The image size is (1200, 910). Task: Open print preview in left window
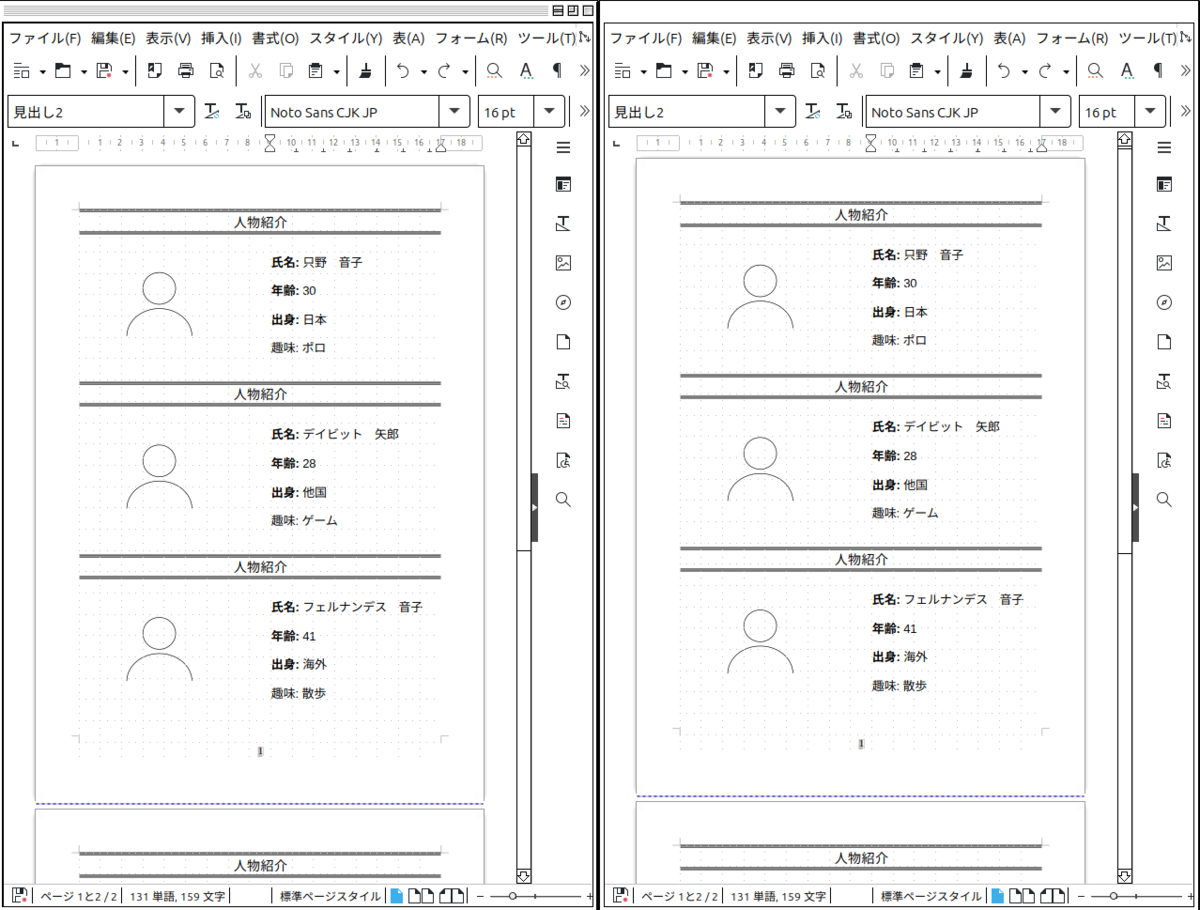(217, 71)
